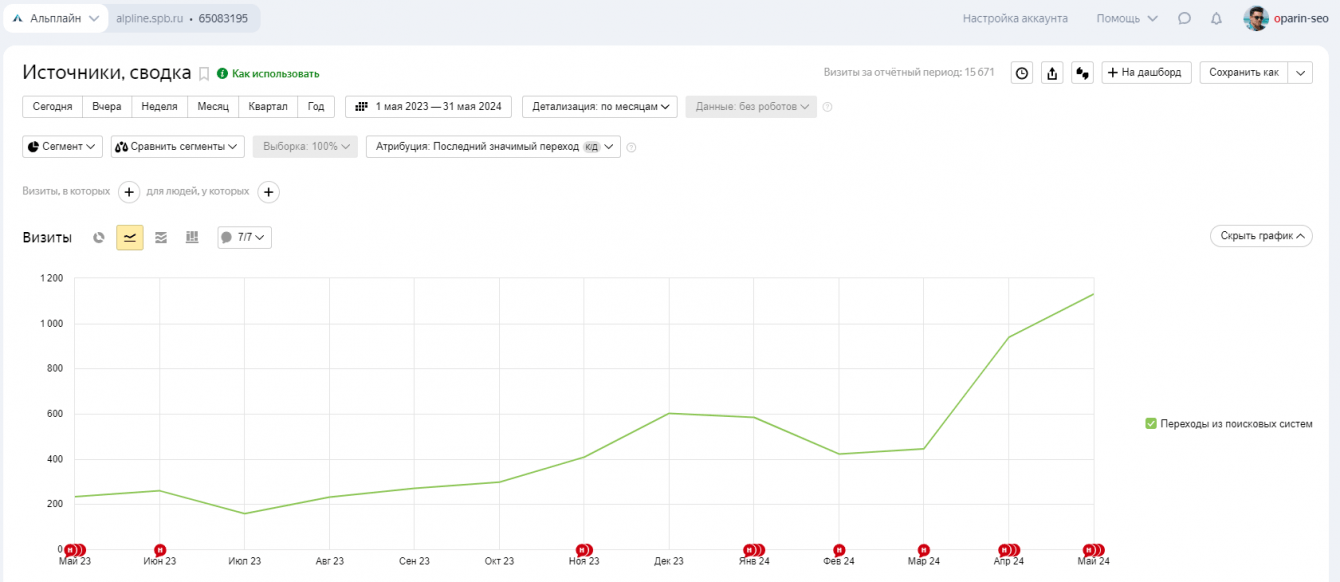Toggle Переходы из поисковых систем checkbox

pos(1151,424)
